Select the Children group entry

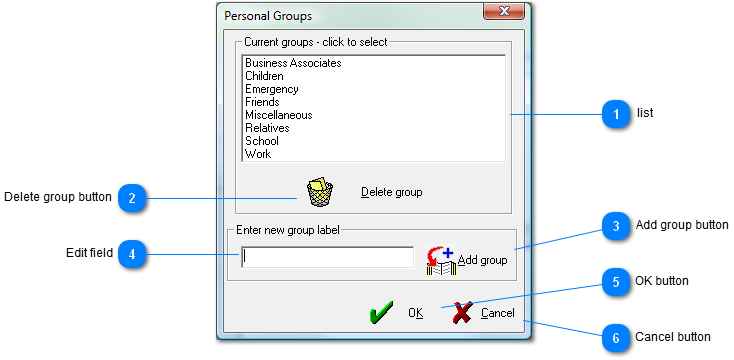coord(264,76)
